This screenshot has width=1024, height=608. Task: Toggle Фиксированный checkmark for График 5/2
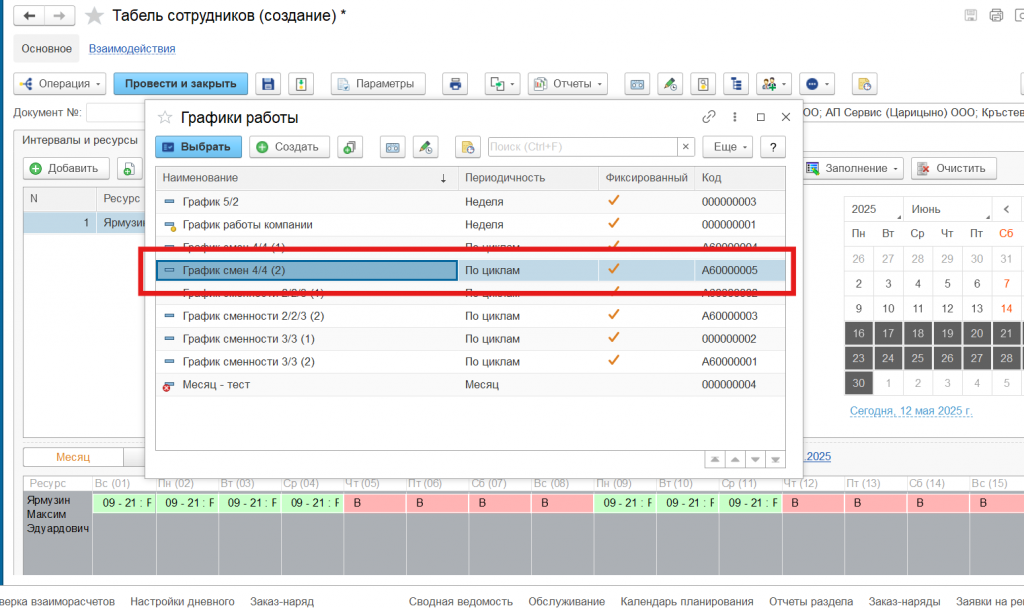click(614, 201)
